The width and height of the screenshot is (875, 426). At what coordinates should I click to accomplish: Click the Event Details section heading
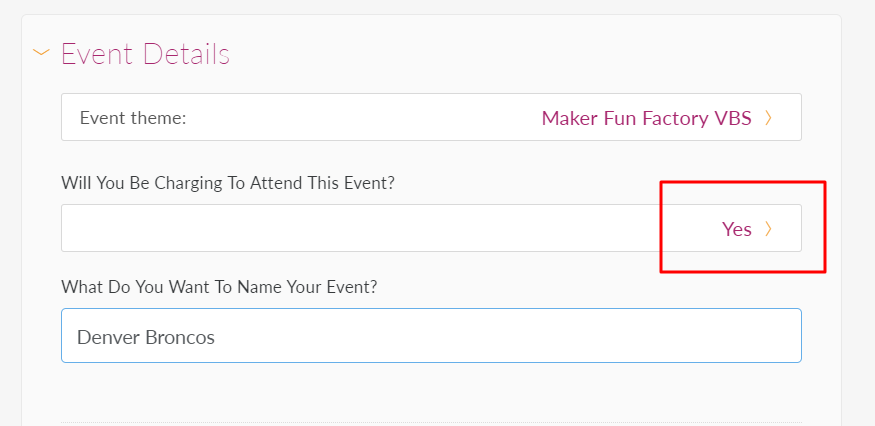point(145,53)
